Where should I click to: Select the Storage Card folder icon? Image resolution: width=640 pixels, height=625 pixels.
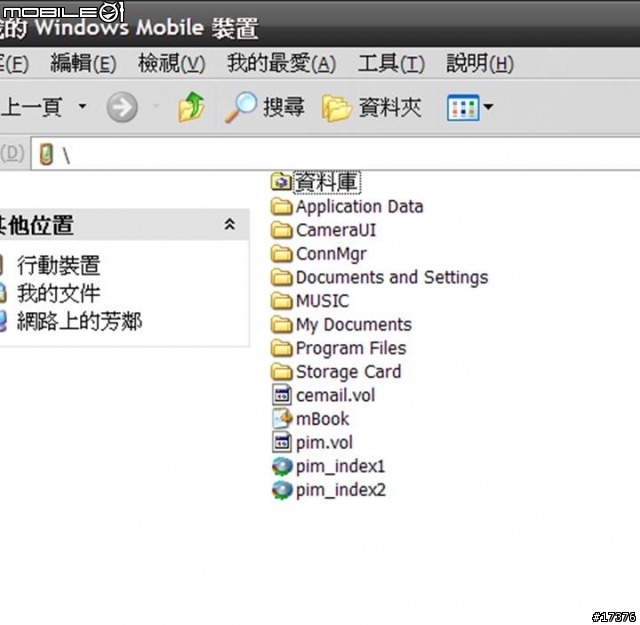[282, 372]
